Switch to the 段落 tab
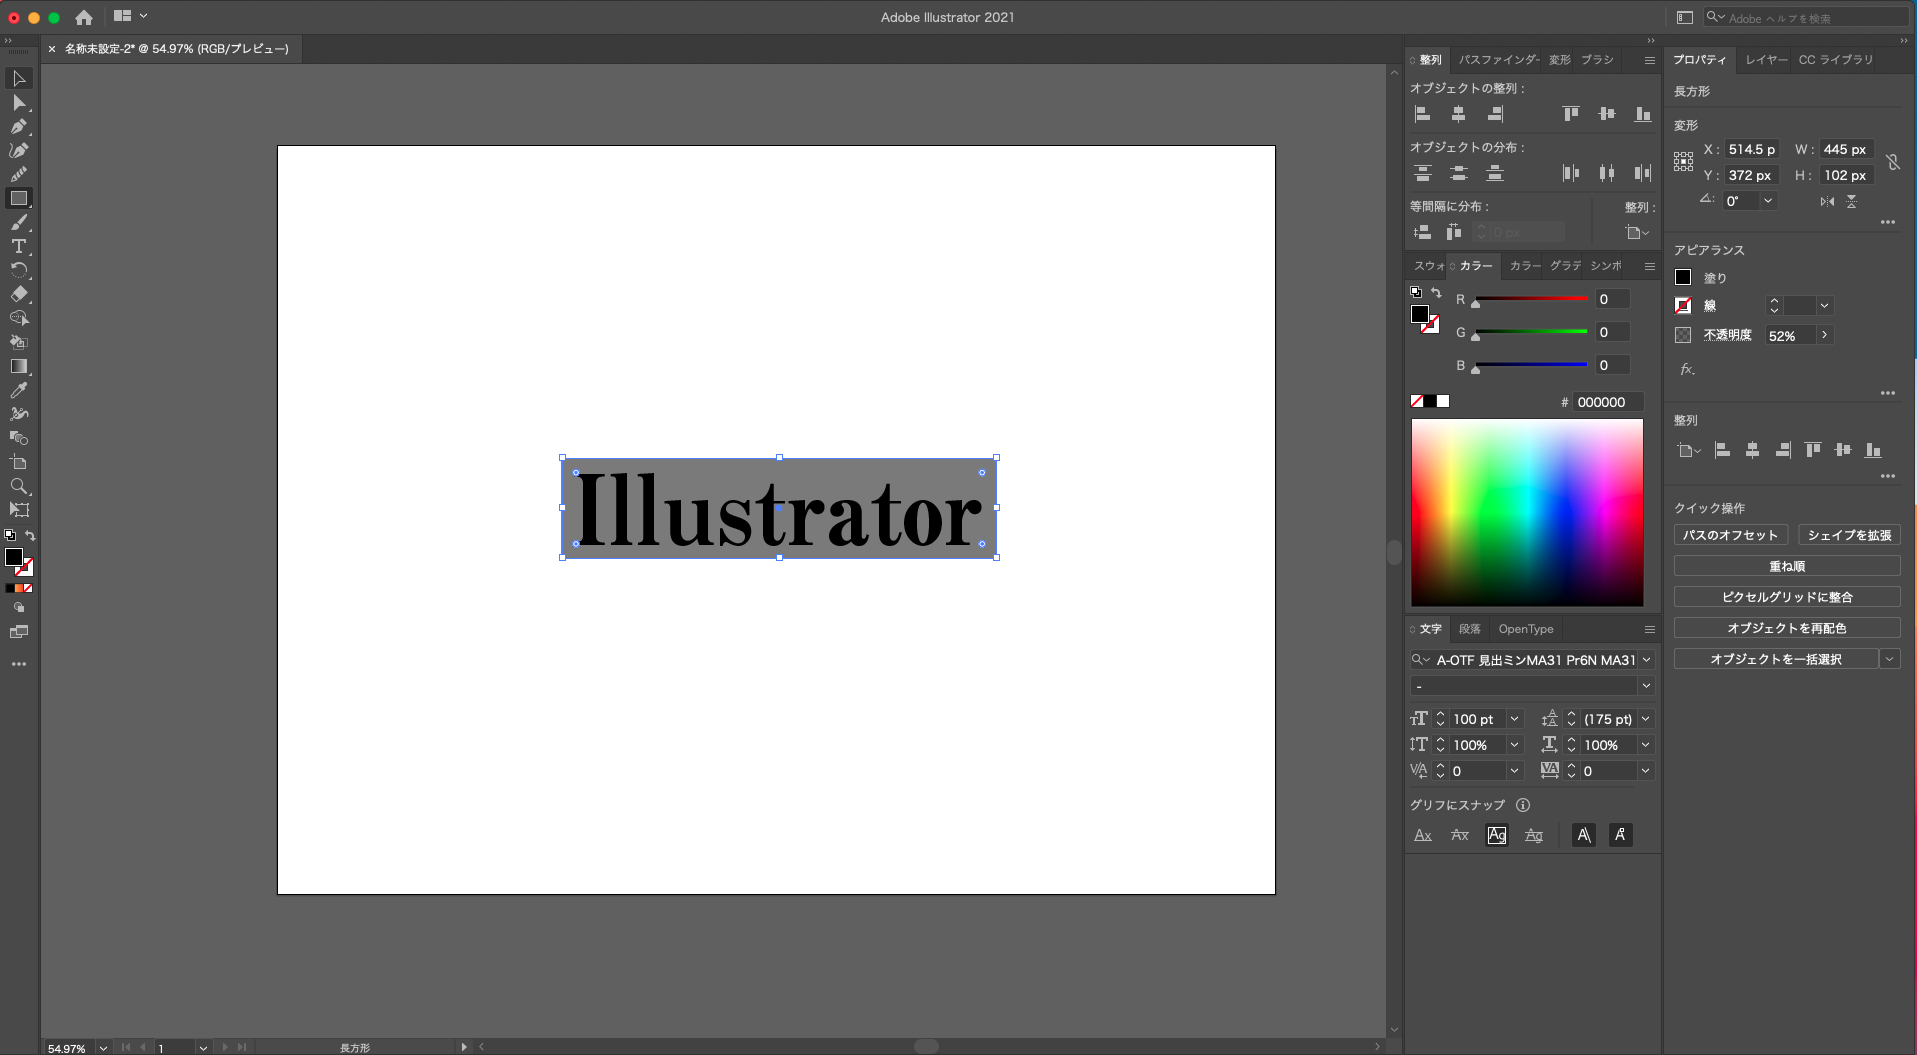The height and width of the screenshot is (1055, 1917). (x=1469, y=629)
